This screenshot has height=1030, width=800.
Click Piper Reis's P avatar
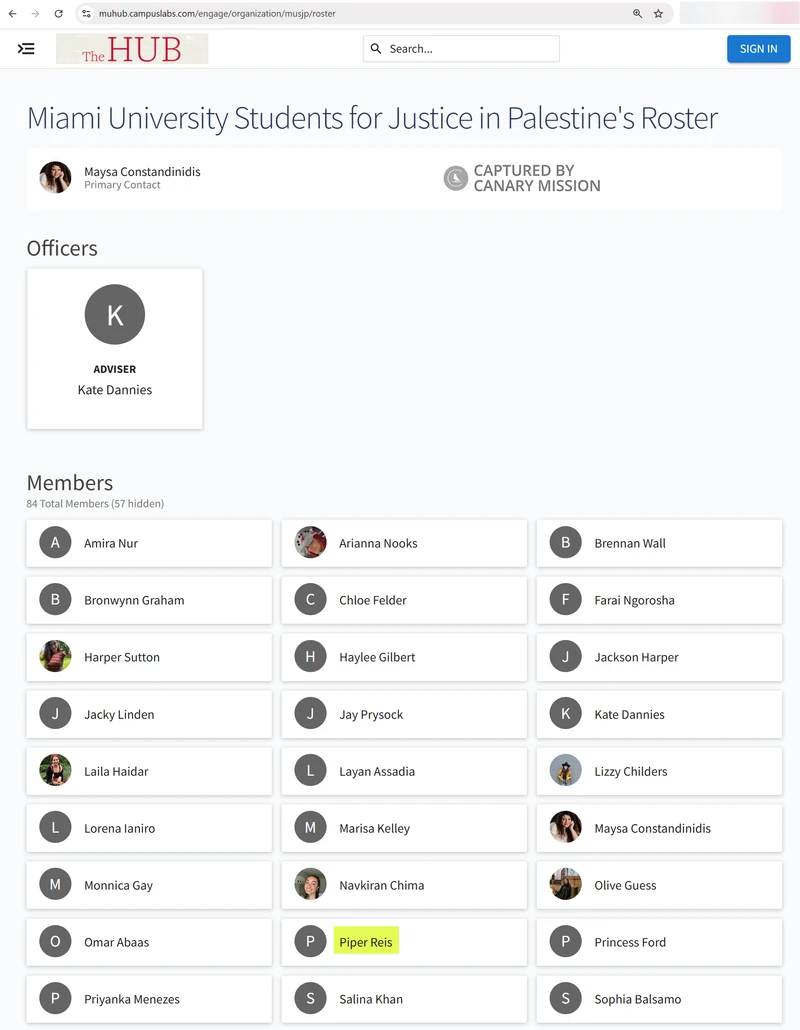310,942
